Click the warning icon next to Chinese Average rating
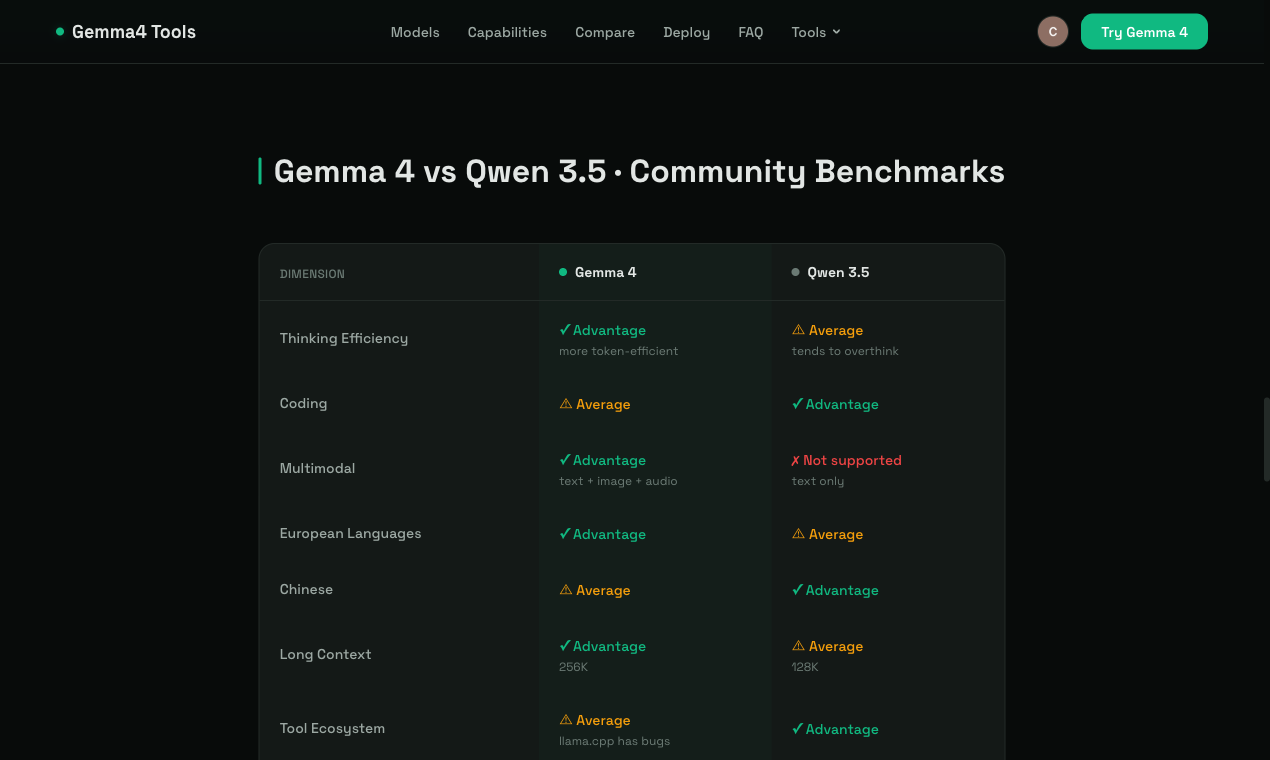This screenshot has width=1270, height=760. click(566, 589)
